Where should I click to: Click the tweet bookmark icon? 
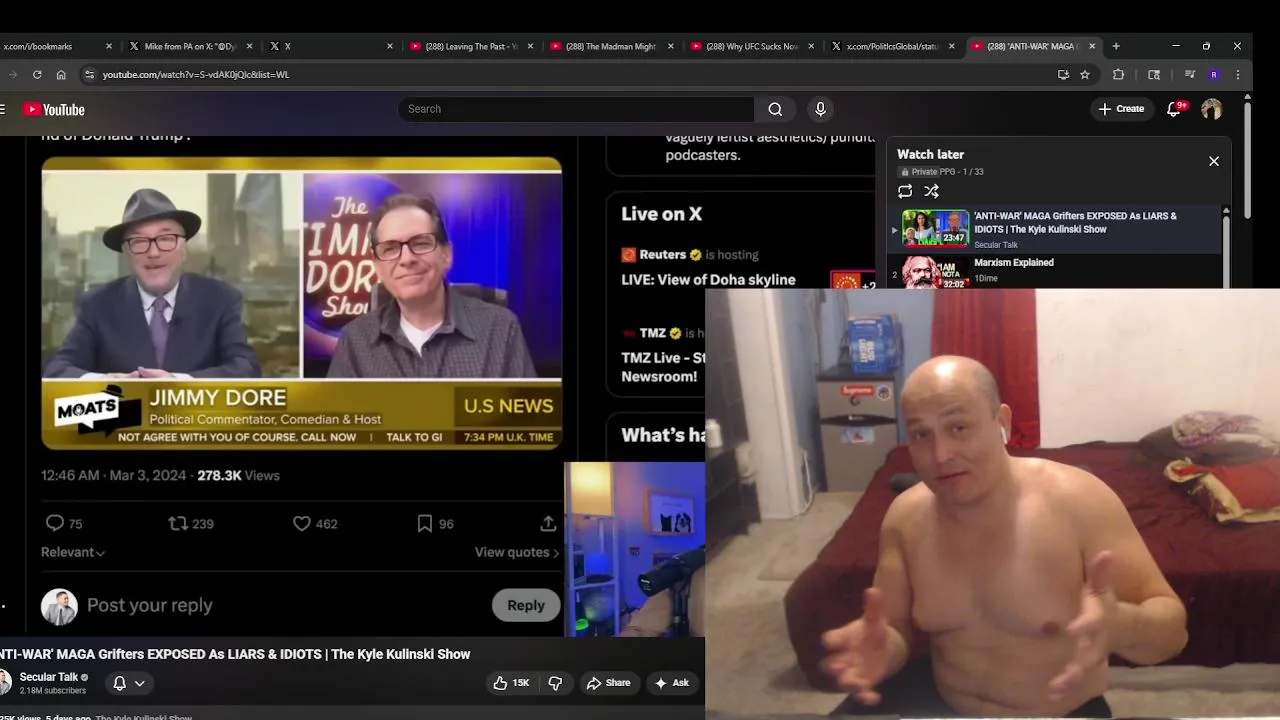click(x=424, y=523)
